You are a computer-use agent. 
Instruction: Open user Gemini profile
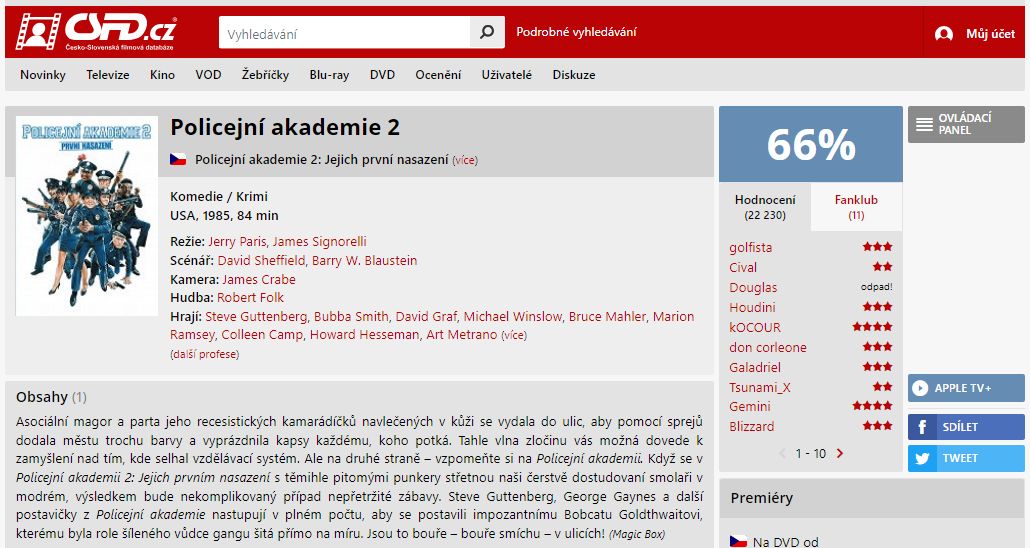click(750, 407)
